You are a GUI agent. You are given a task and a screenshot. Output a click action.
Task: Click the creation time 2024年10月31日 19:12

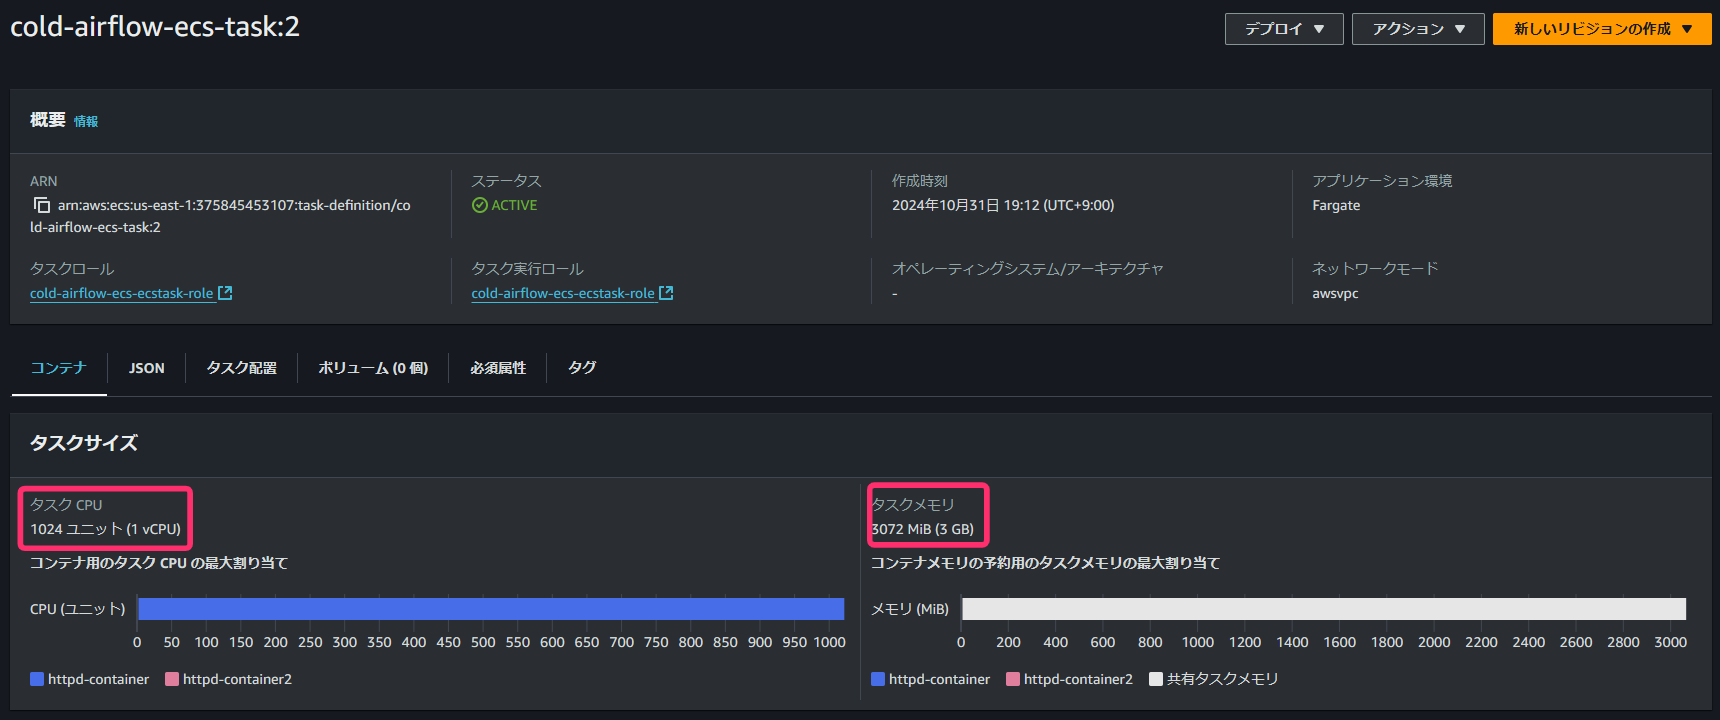pos(1003,205)
